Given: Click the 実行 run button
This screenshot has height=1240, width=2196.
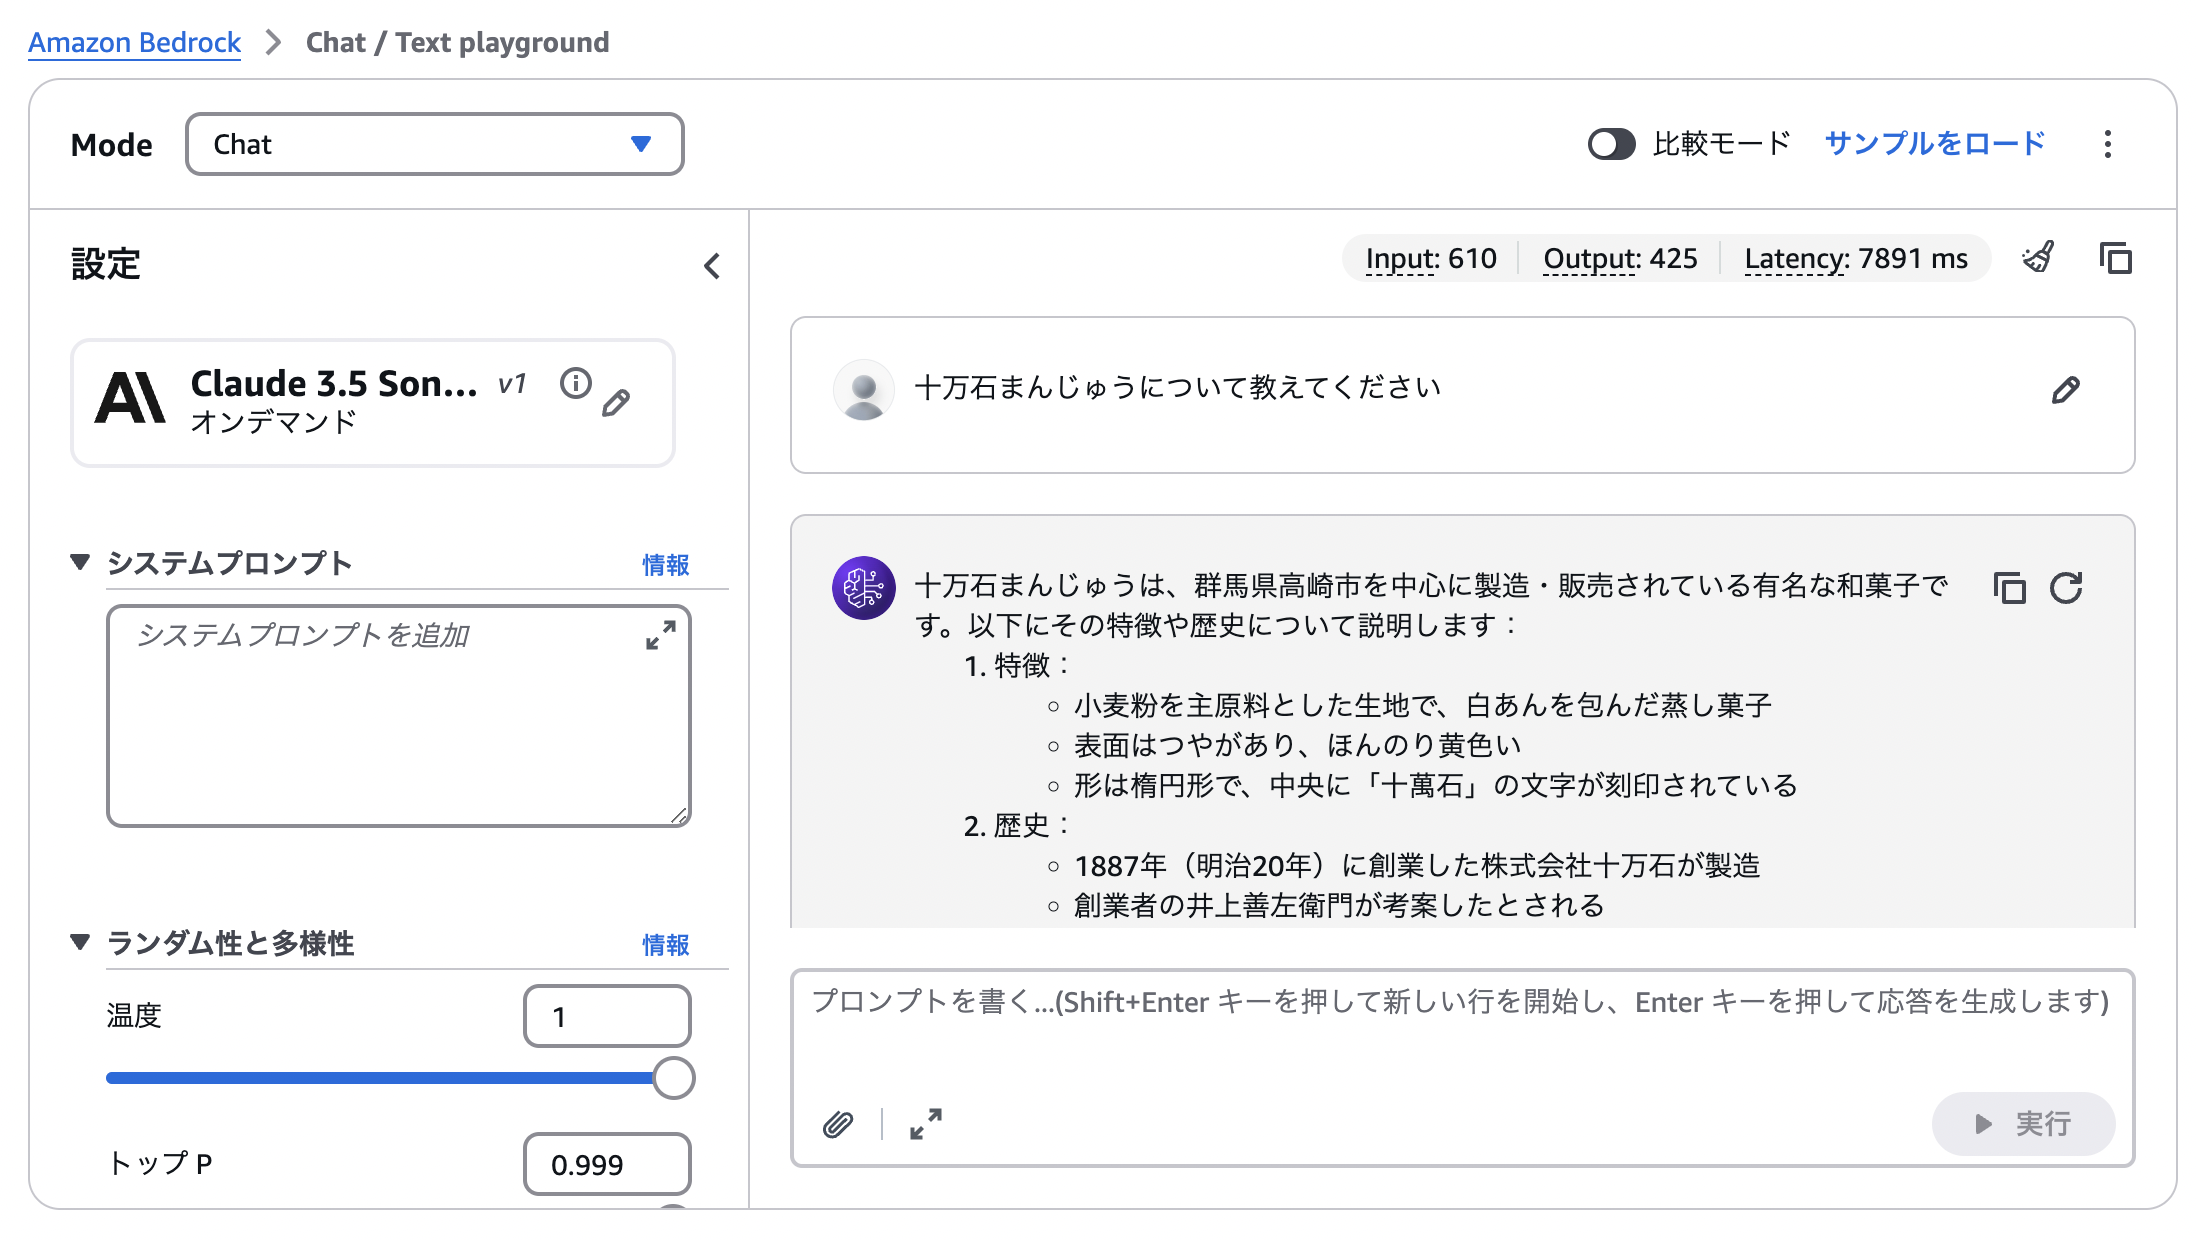Looking at the screenshot, I should pyautogui.click(x=2023, y=1124).
